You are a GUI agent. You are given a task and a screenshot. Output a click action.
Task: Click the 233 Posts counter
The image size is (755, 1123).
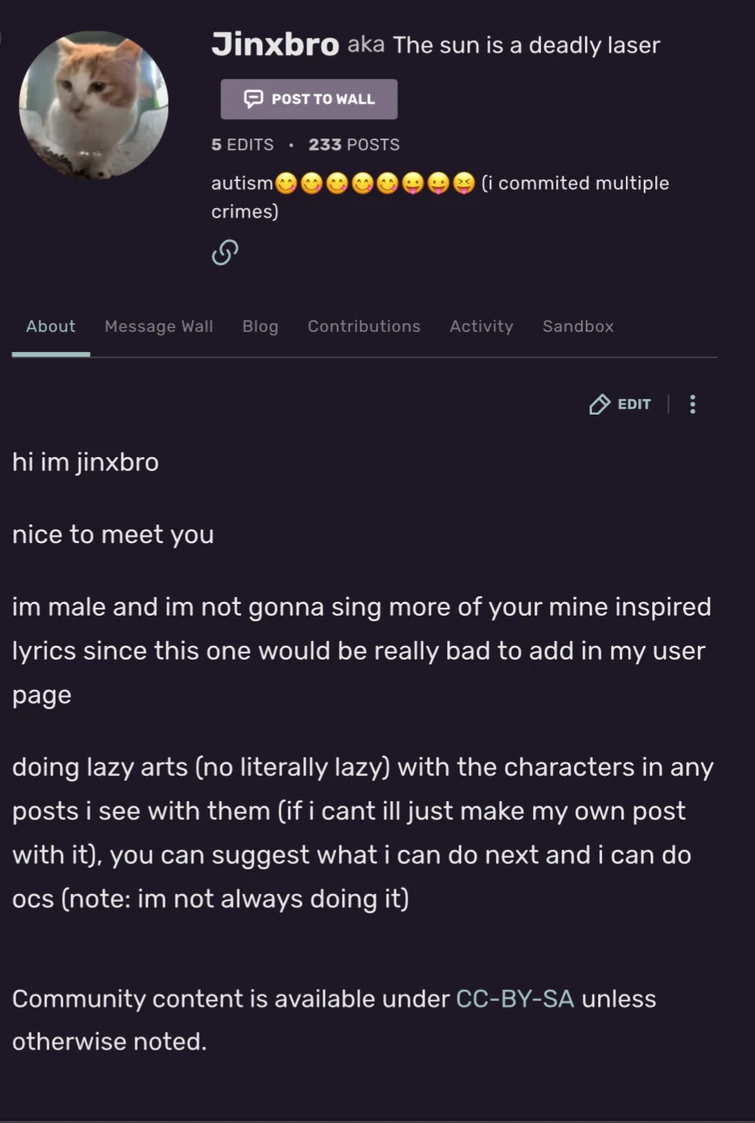click(354, 144)
